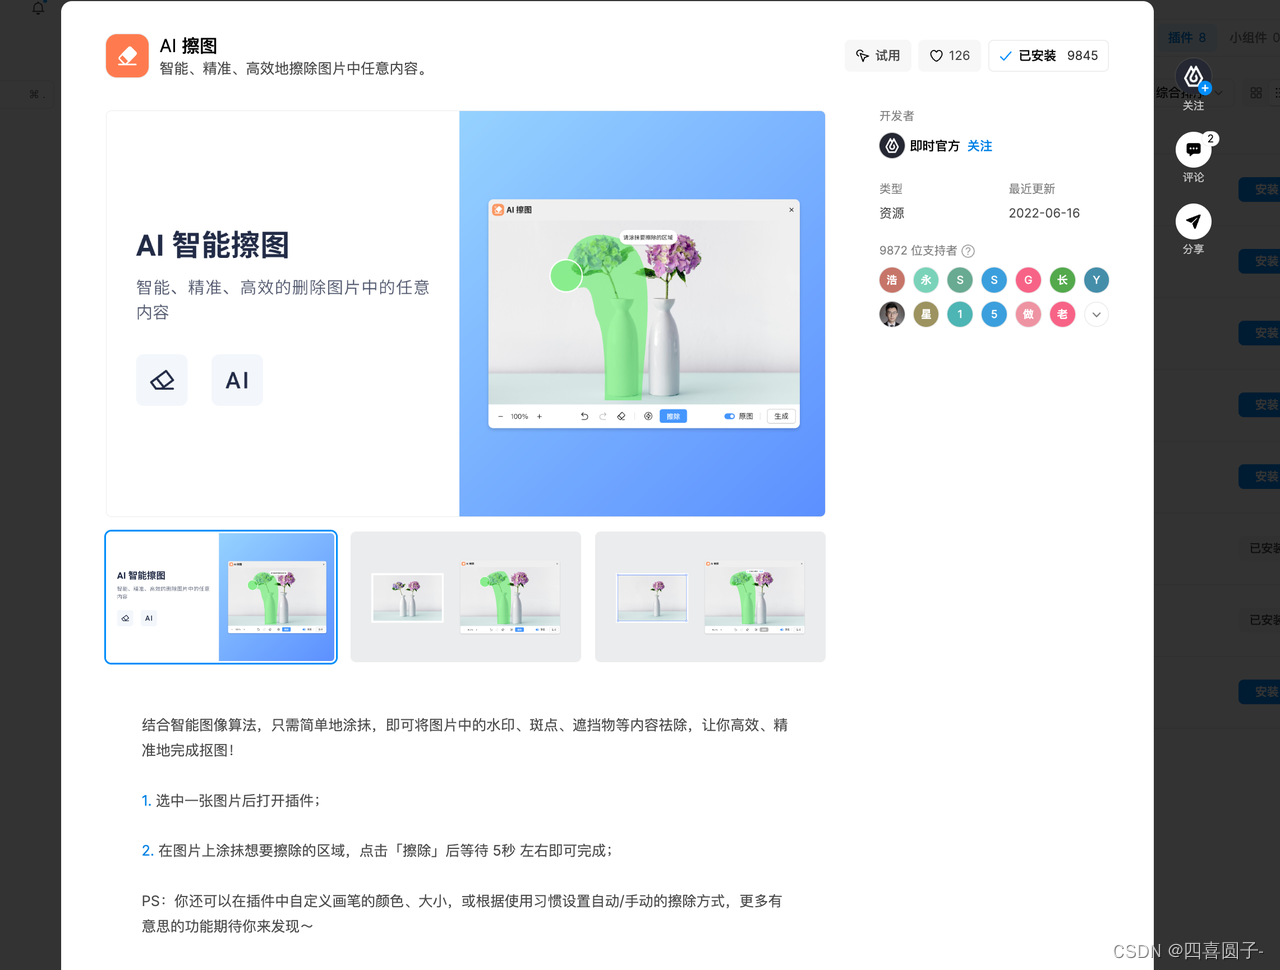This screenshot has height=970, width=1280.
Task: Click the notification bell icon in background
Action: (x=38, y=8)
